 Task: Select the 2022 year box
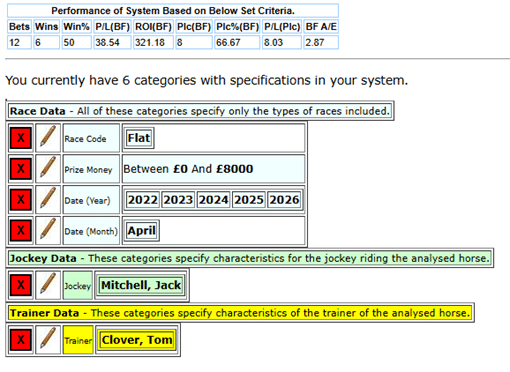[x=143, y=200]
